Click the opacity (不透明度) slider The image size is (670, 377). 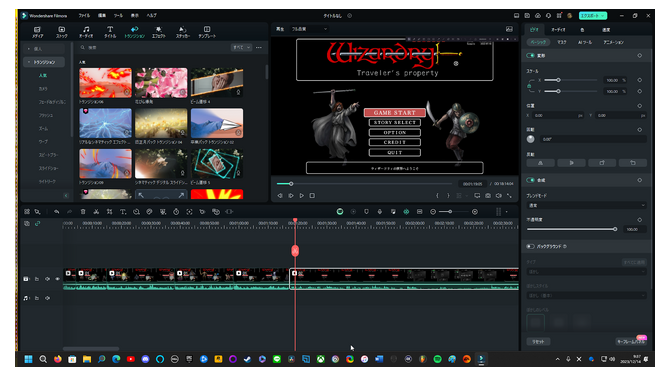[x=571, y=229]
